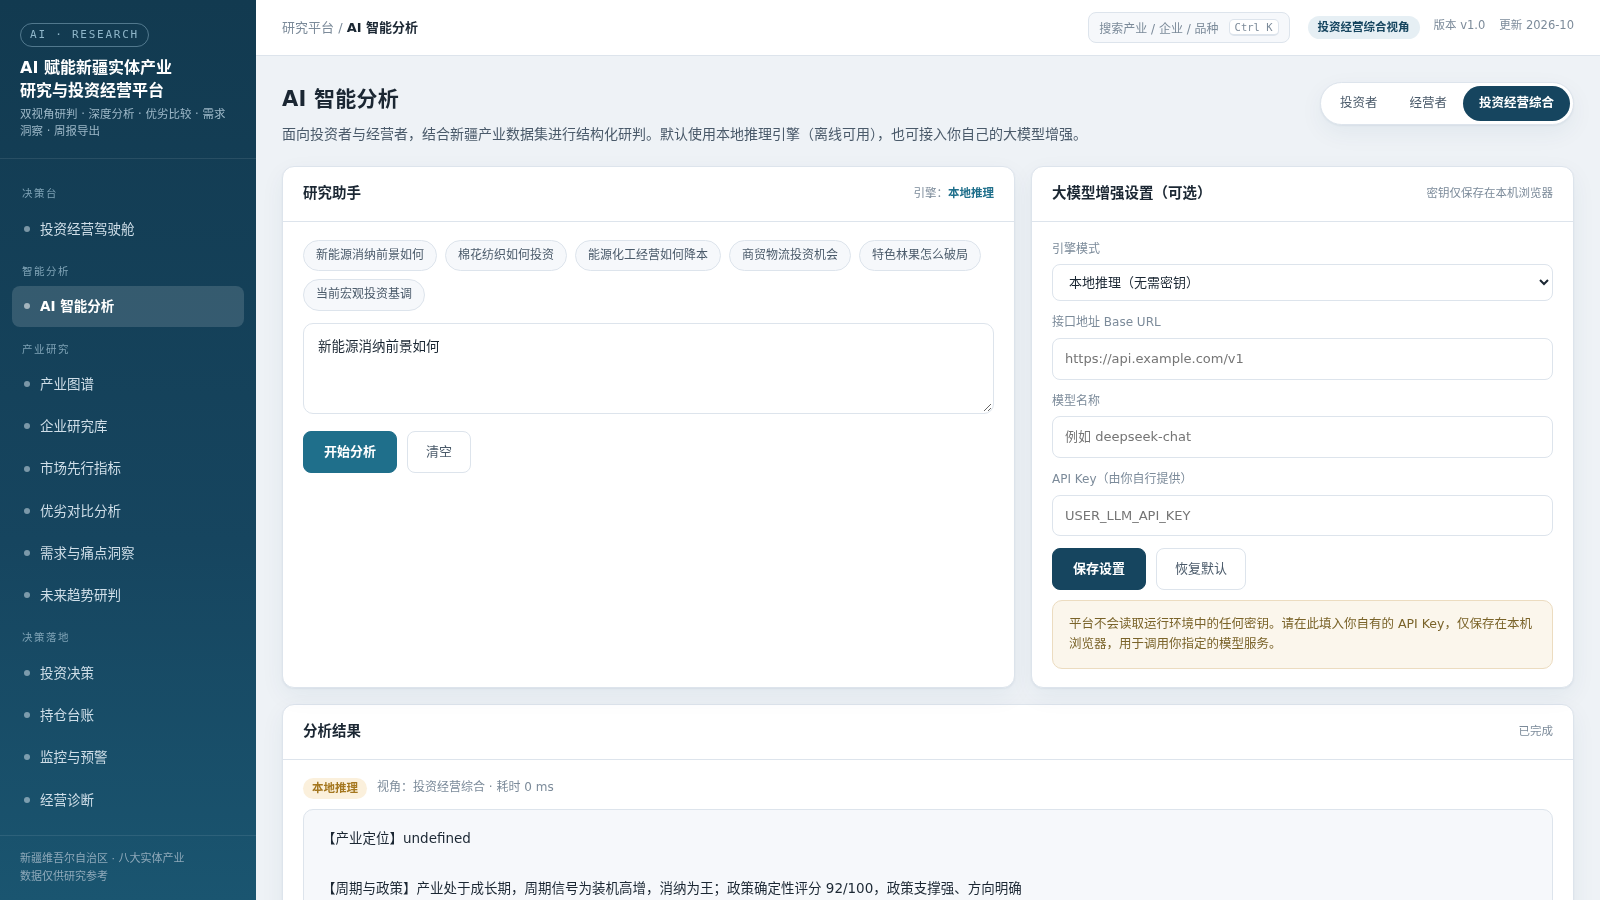Open 投资经营驾驶舱 in sidebar
The image size is (1600, 900).
(128, 229)
